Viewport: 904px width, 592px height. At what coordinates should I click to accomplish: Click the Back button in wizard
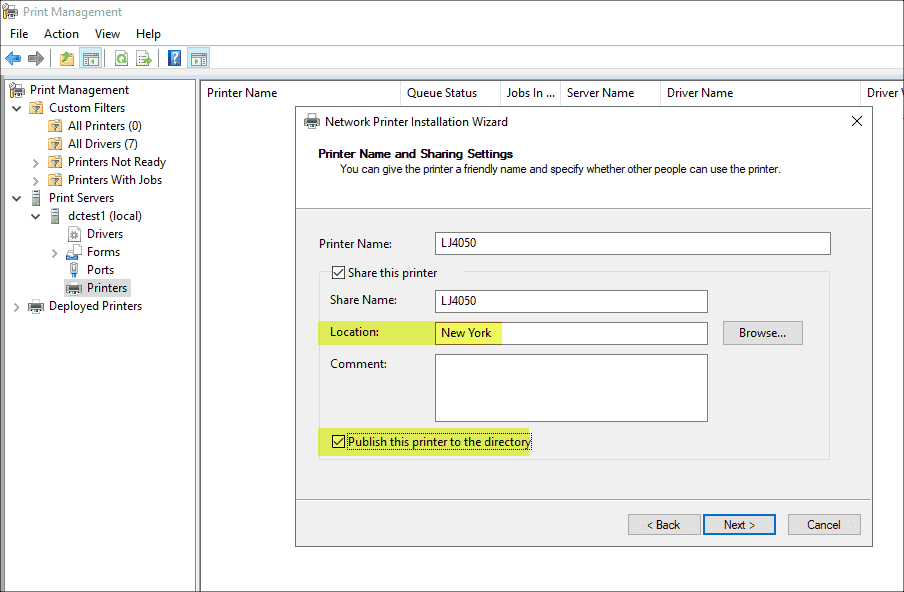[664, 525]
